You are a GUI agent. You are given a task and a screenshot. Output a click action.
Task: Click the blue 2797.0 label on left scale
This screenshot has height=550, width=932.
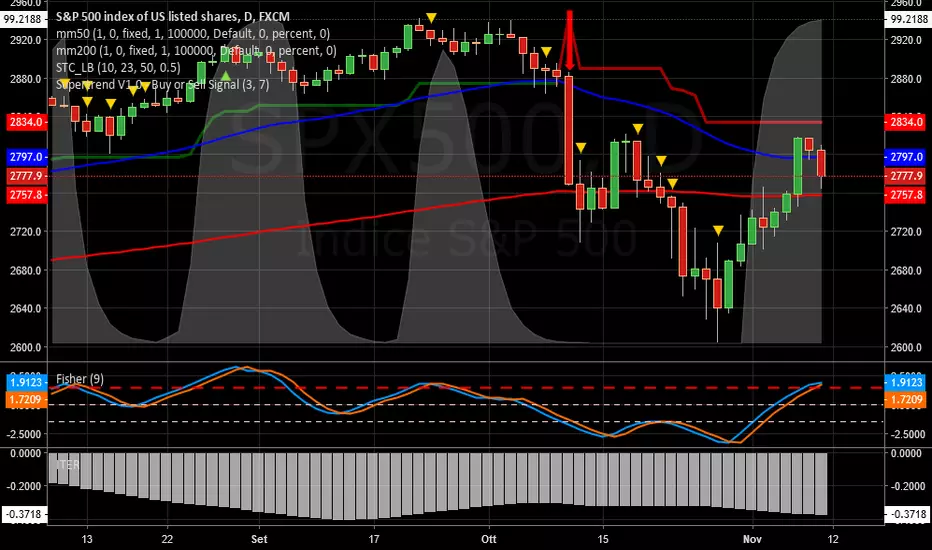click(x=27, y=157)
